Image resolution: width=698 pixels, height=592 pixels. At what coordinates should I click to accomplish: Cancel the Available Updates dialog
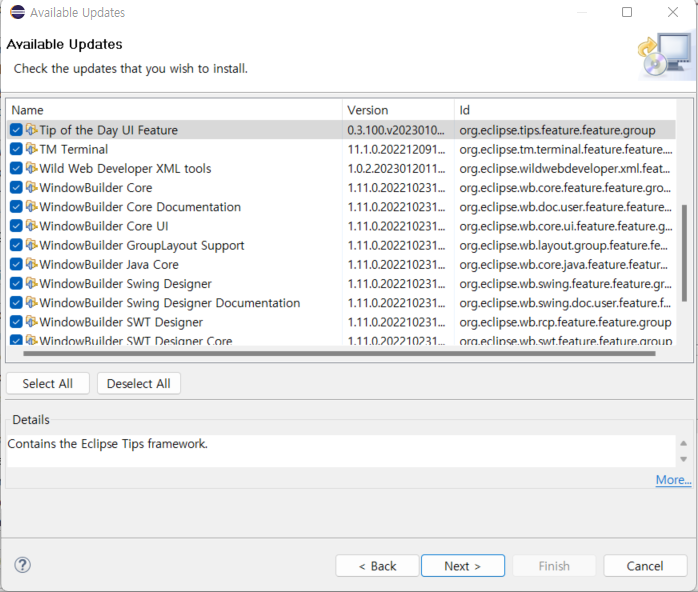(x=645, y=566)
